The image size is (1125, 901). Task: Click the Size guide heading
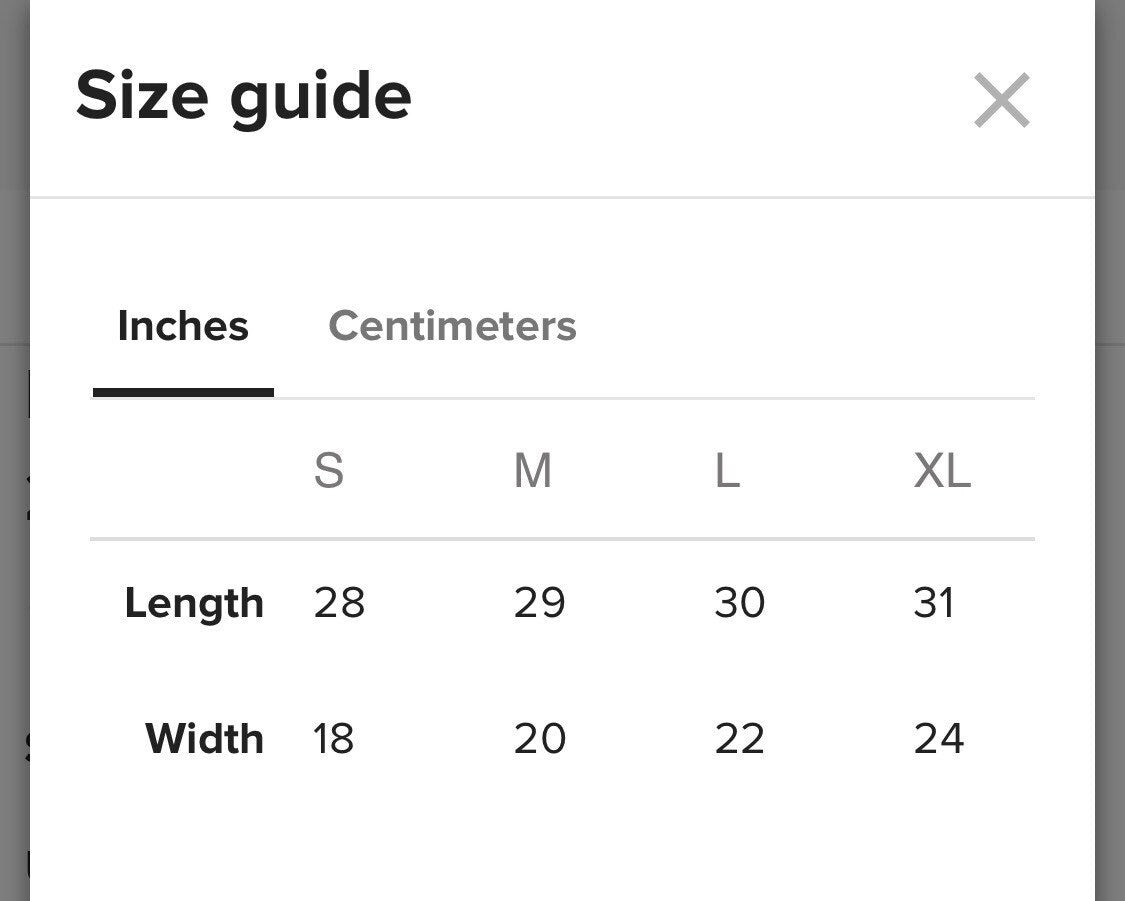(x=243, y=96)
